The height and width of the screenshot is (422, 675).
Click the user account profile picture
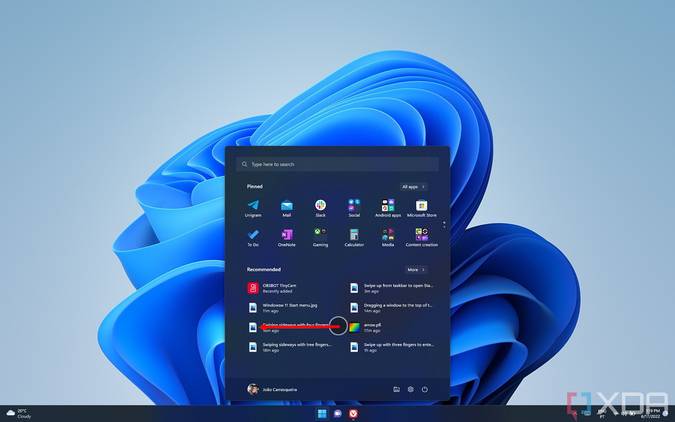(253, 389)
